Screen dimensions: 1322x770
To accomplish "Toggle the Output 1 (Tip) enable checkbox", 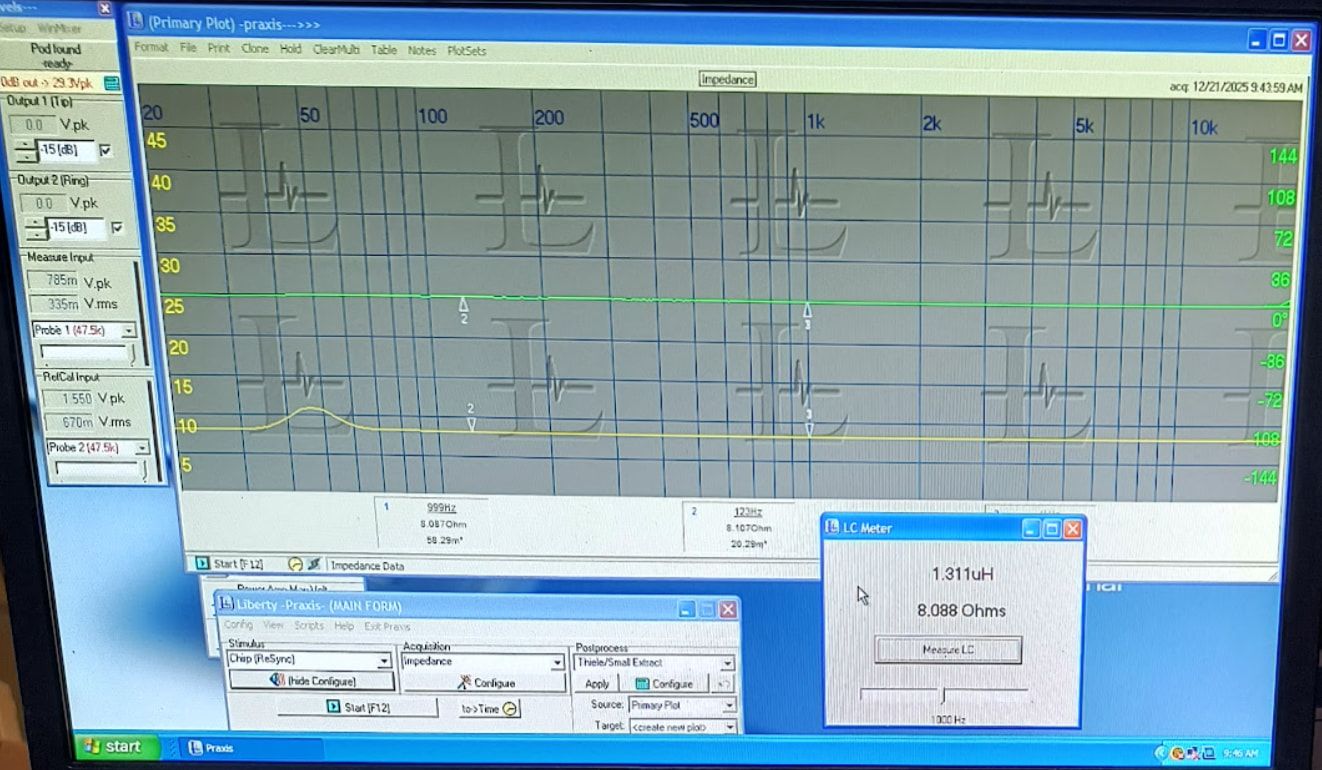I will click(x=106, y=151).
